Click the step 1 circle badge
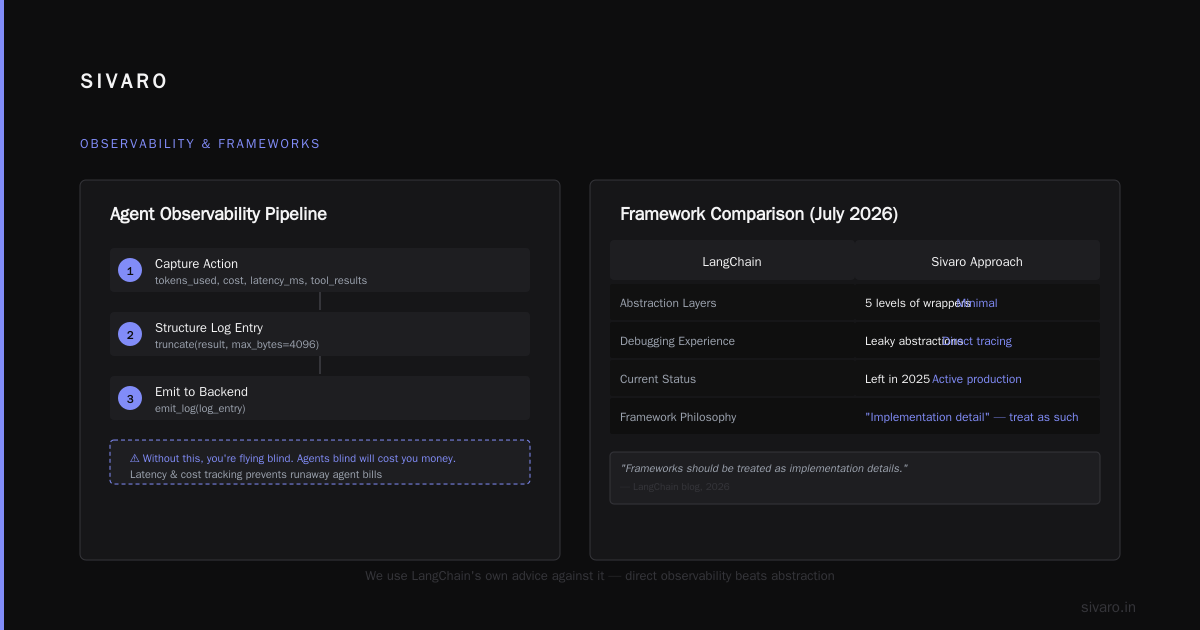The image size is (1200, 630). click(x=130, y=270)
